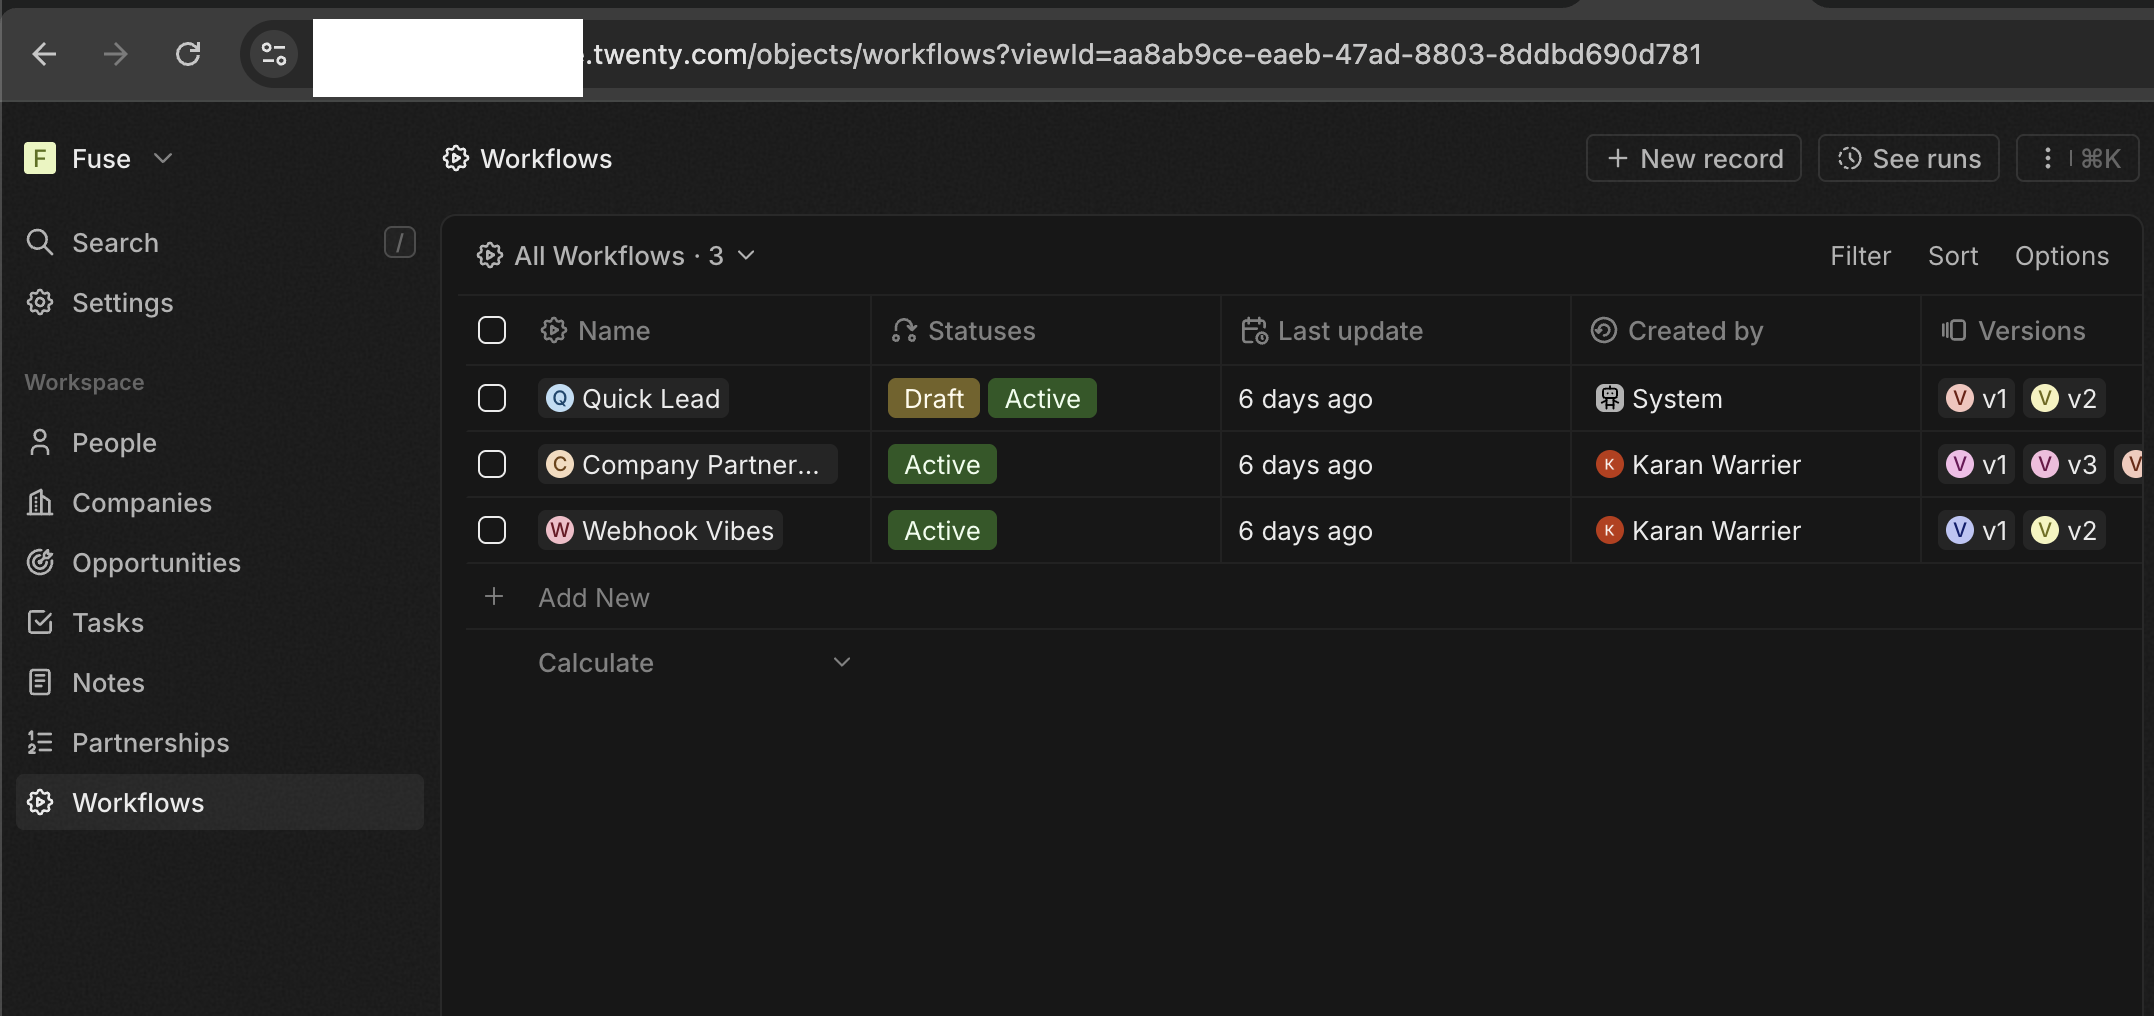The width and height of the screenshot is (2154, 1016).
Task: Go to Partnerships in sidebar
Action: (150, 743)
